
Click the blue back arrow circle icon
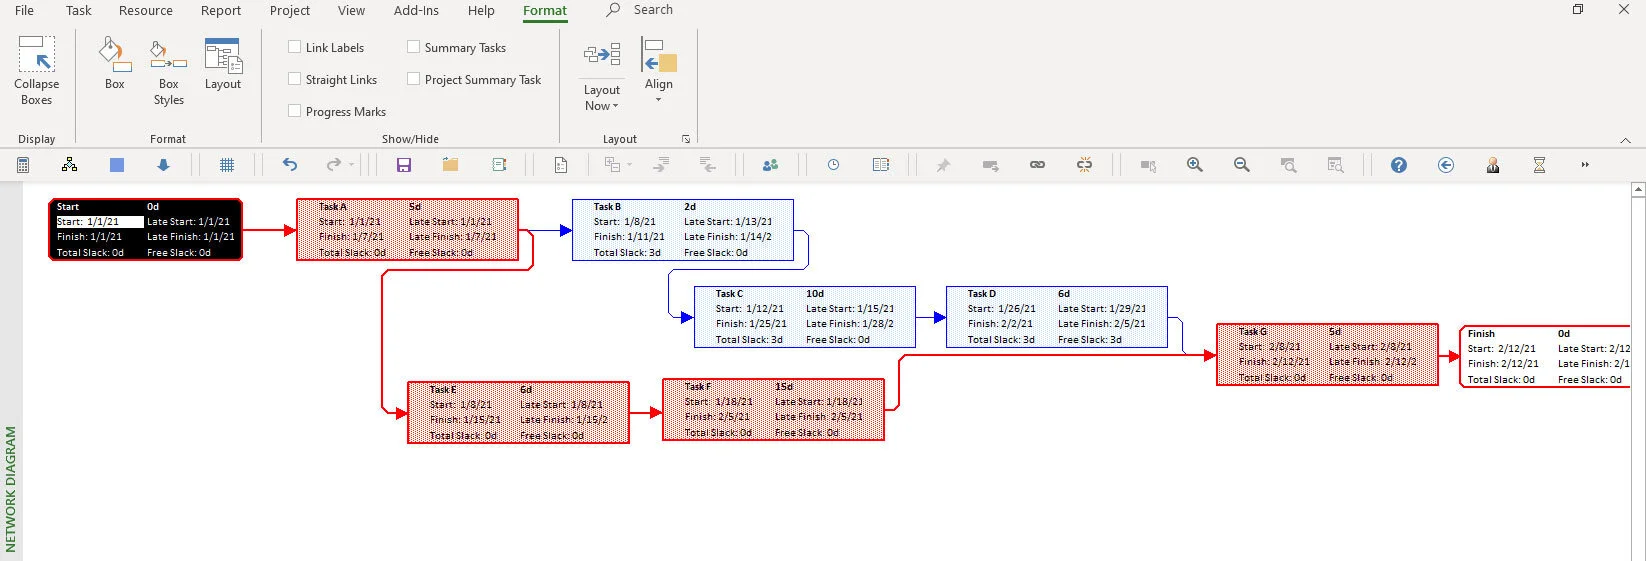click(1446, 165)
